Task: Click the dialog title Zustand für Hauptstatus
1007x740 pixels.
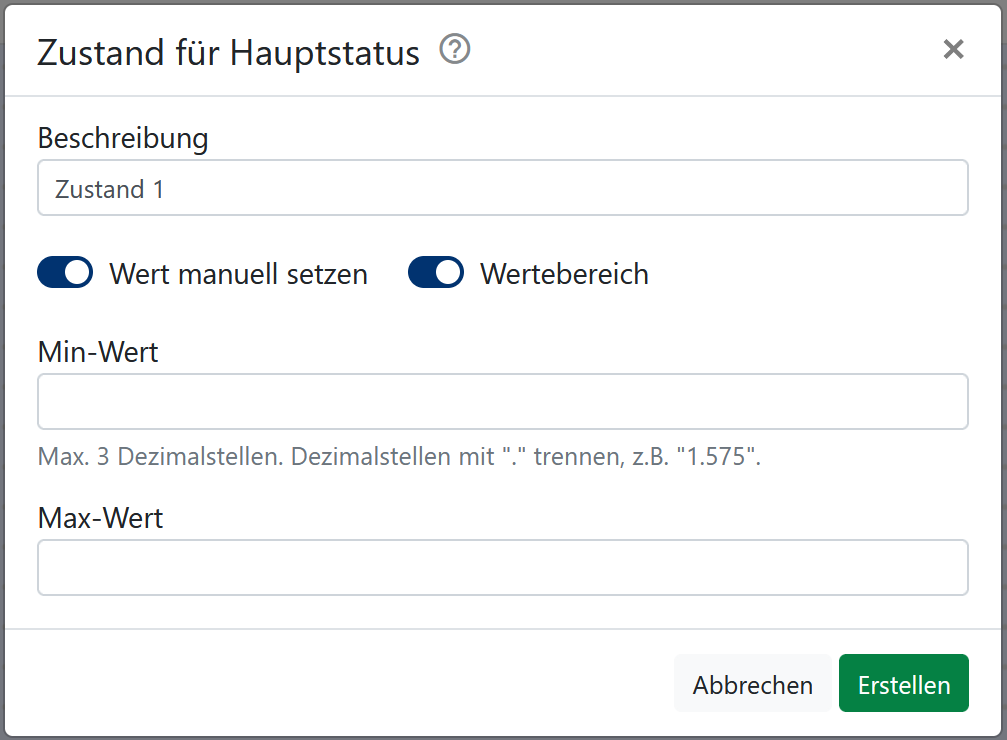Action: coord(228,53)
